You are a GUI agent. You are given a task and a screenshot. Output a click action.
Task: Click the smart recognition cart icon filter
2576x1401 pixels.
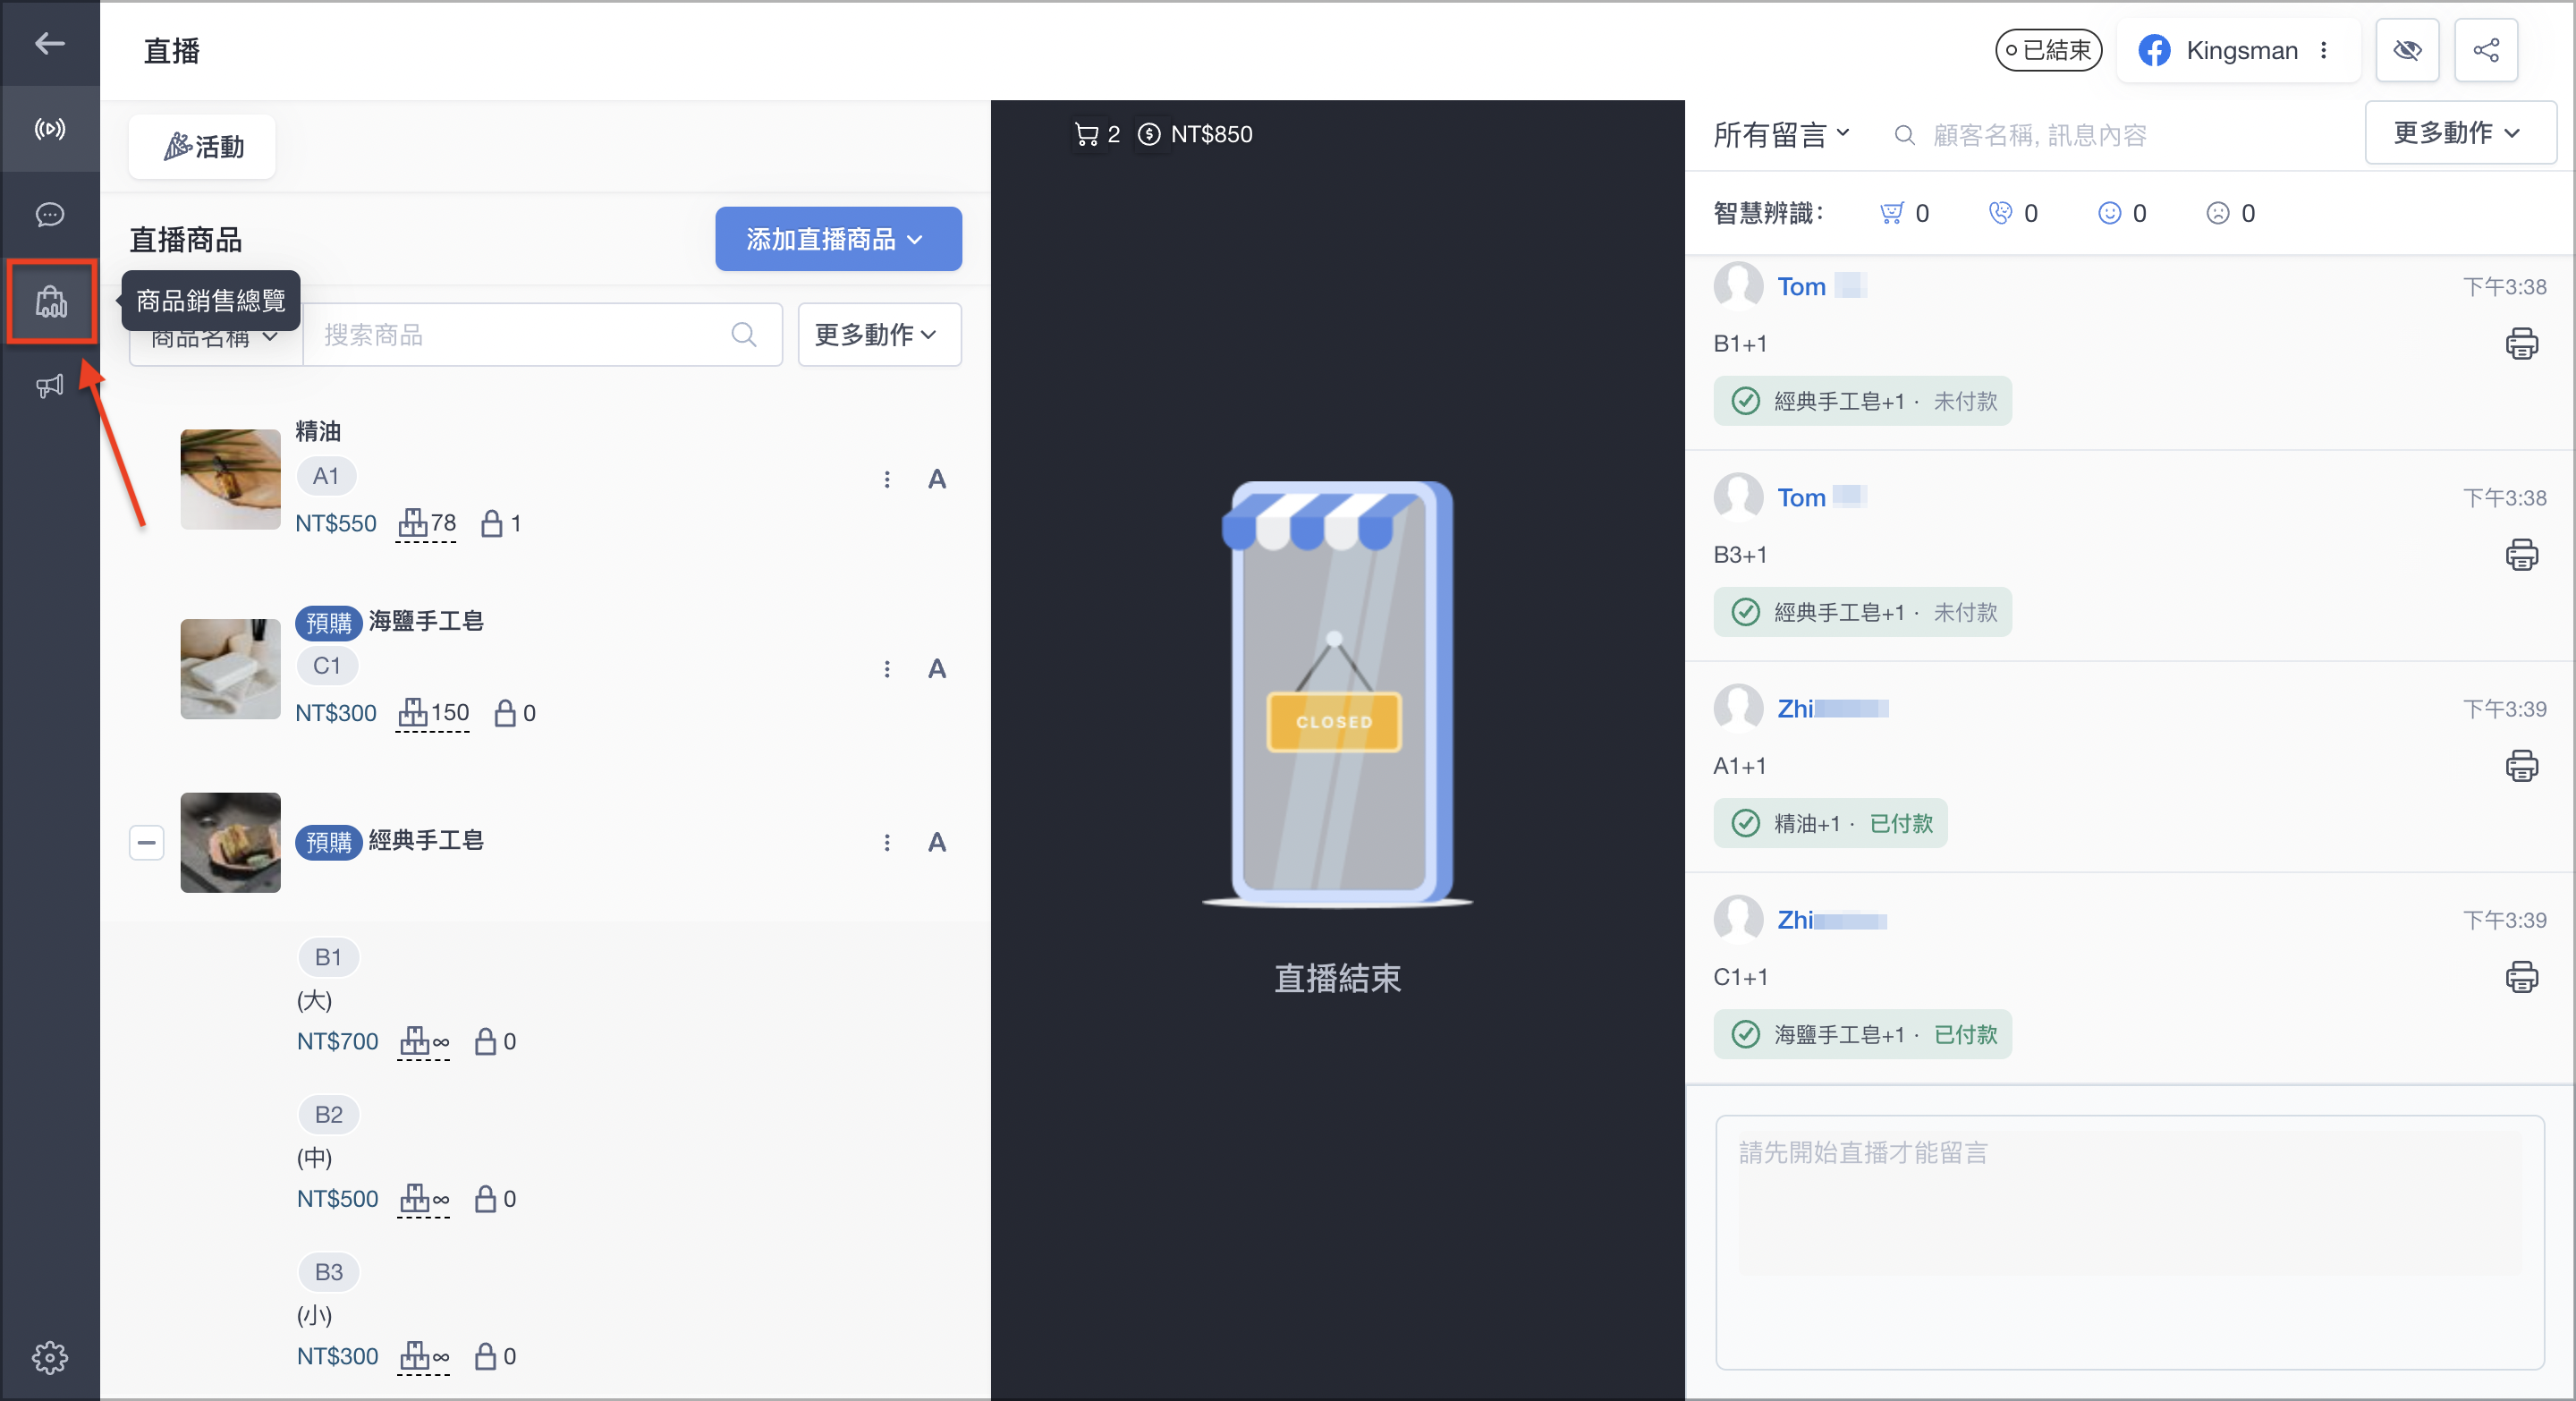tap(1892, 213)
